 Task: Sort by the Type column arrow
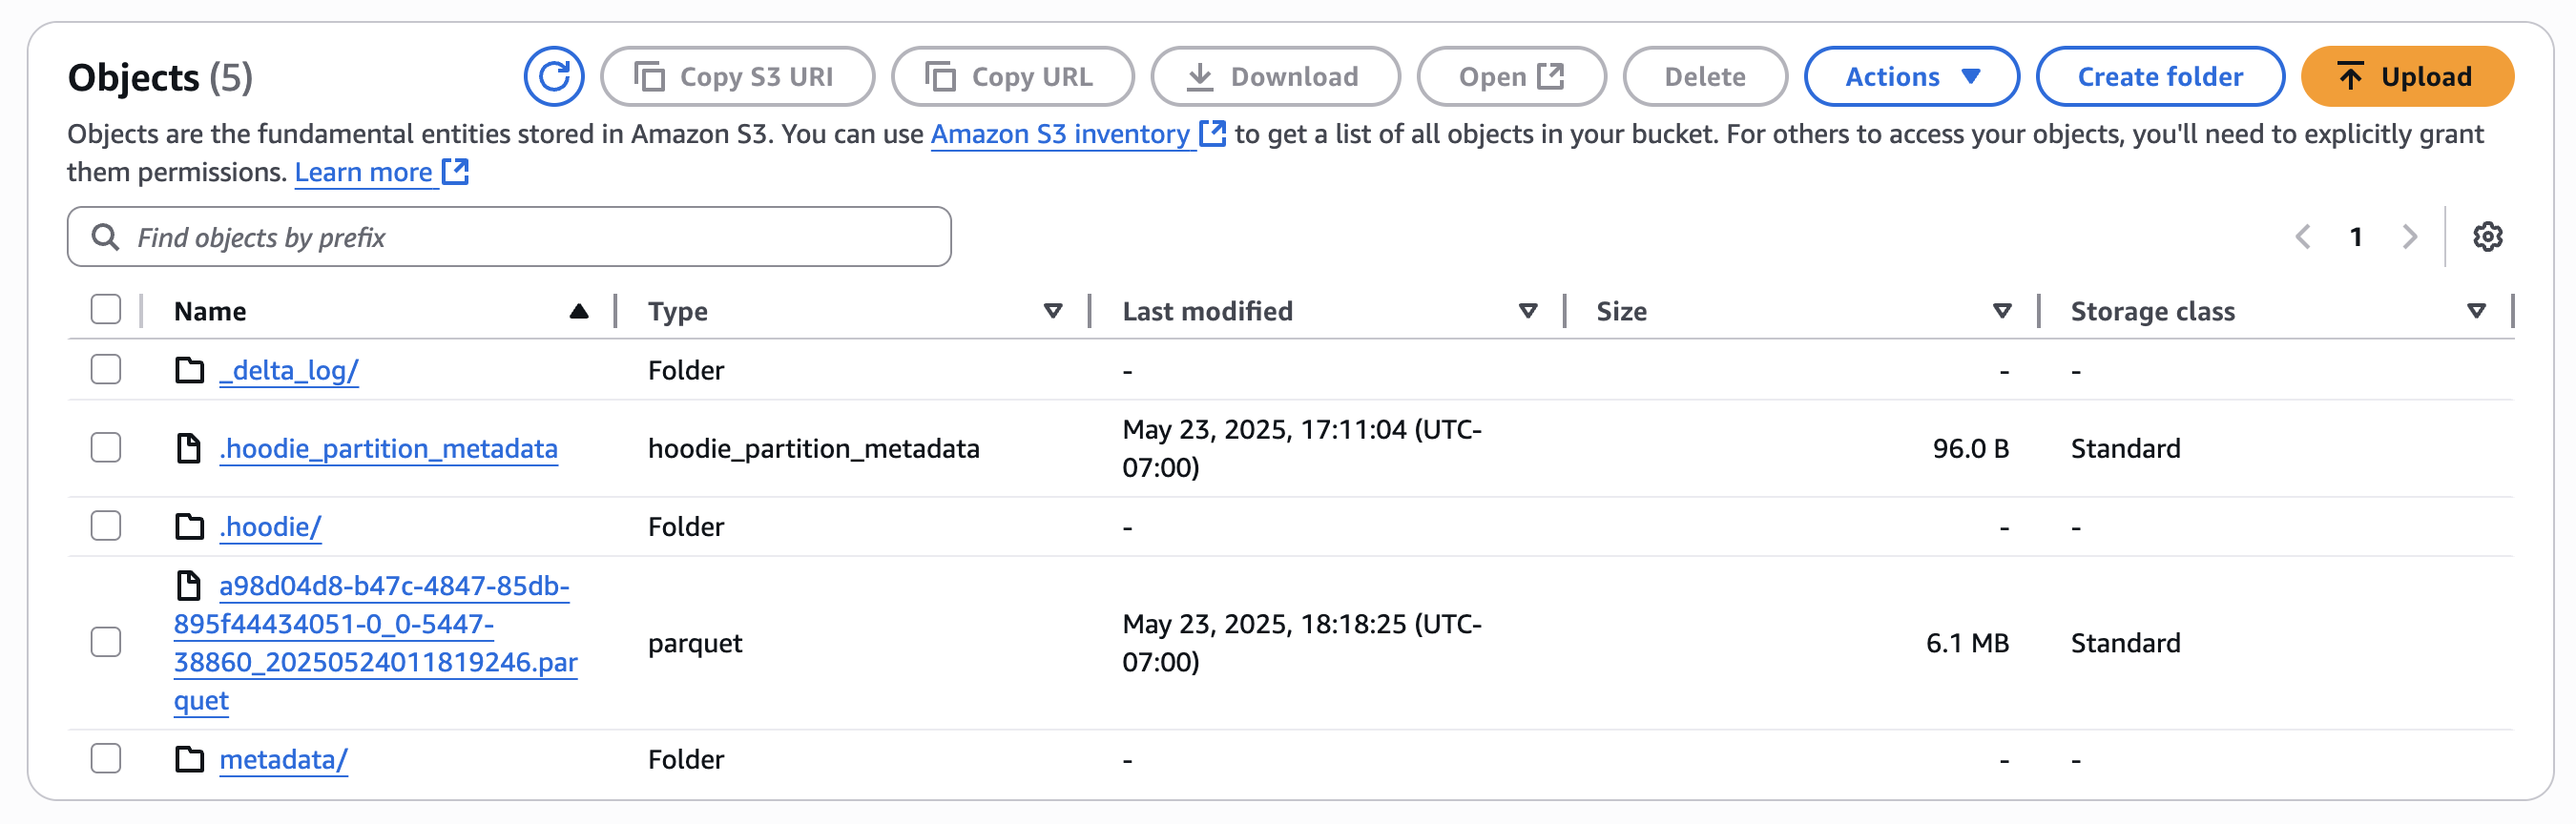(1052, 311)
